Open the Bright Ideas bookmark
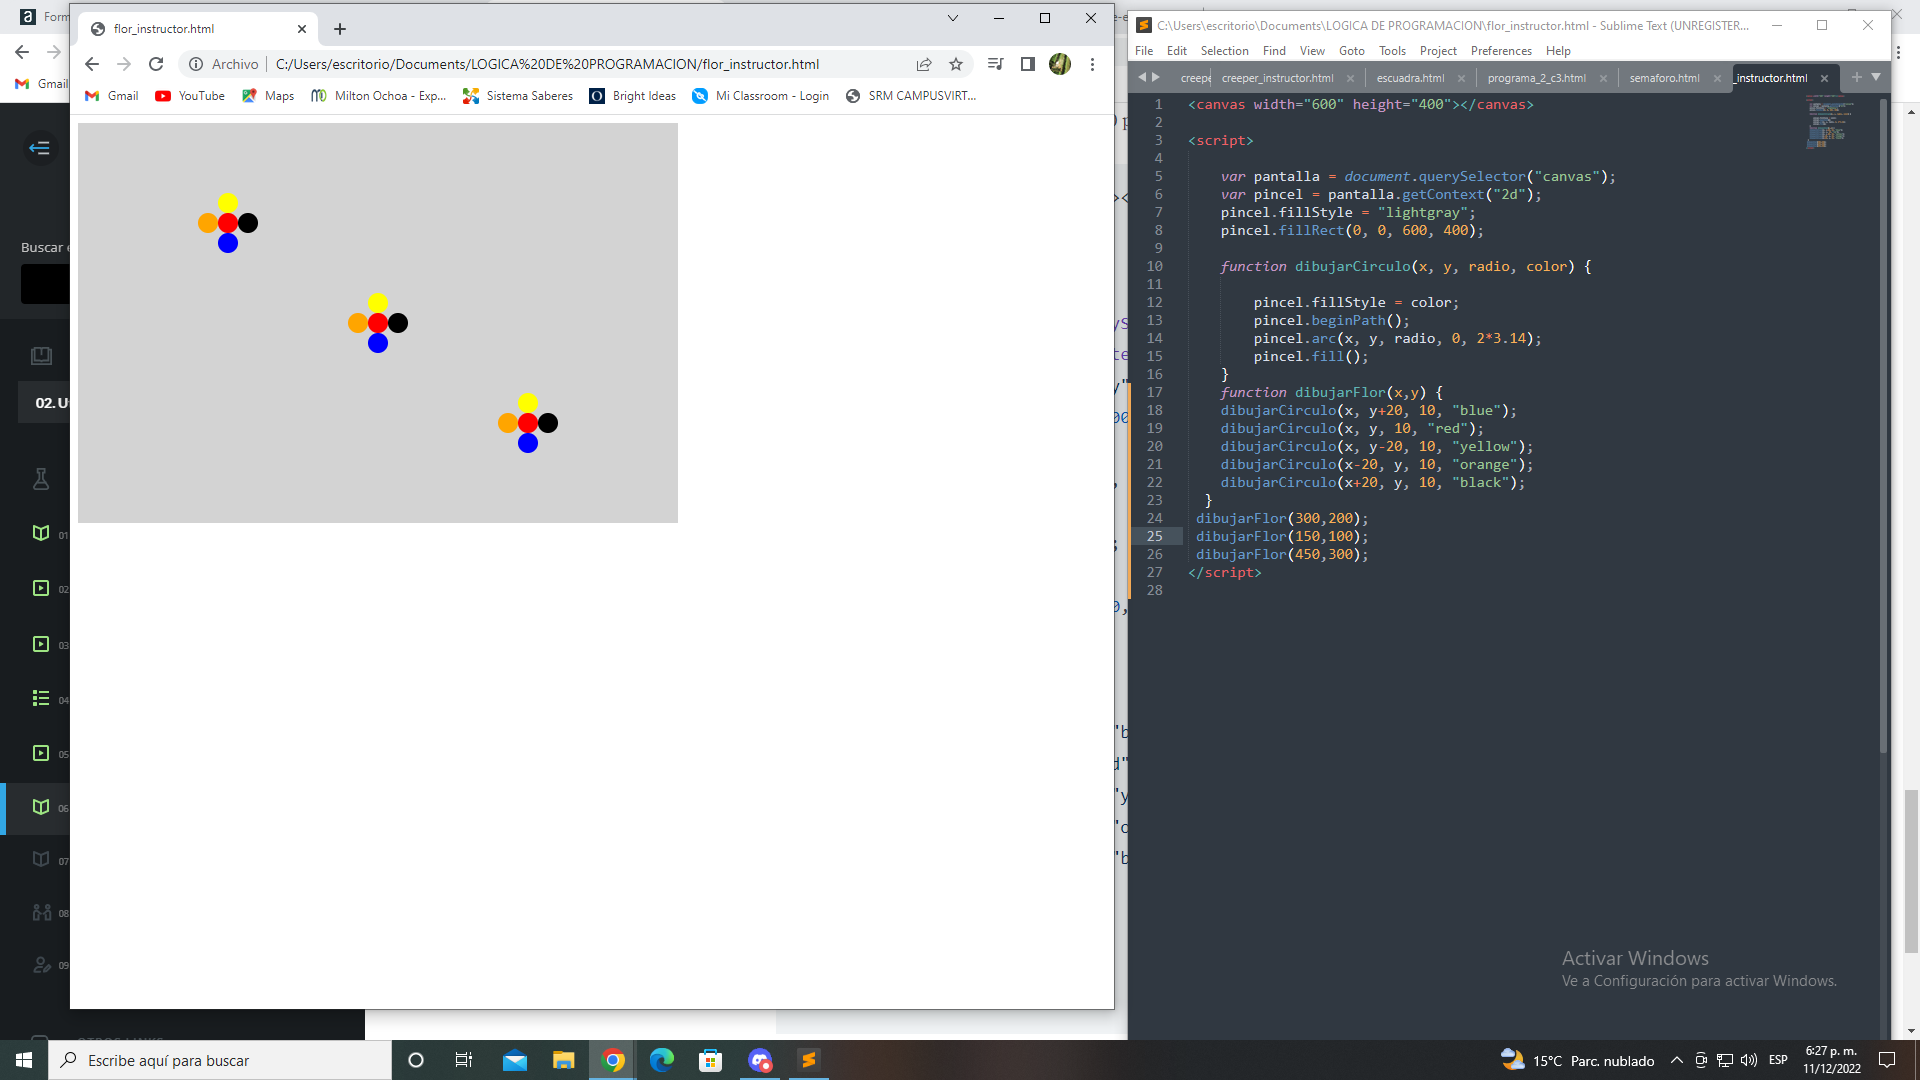1920x1080 pixels. (633, 96)
